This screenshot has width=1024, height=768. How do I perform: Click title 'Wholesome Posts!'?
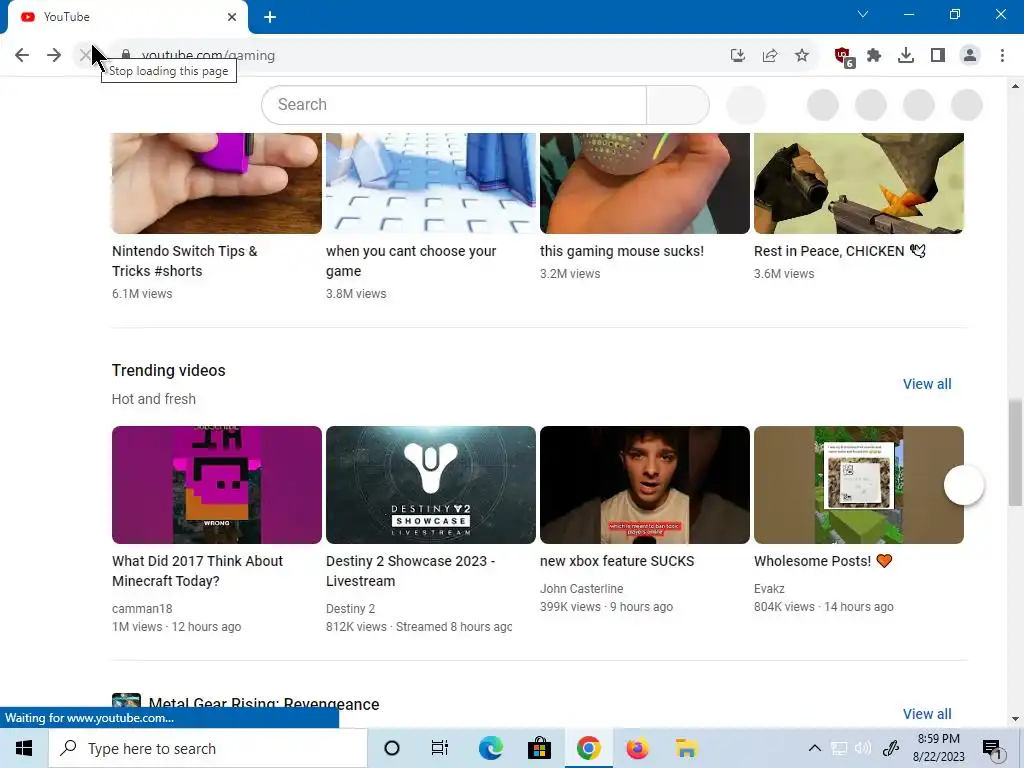(823, 561)
